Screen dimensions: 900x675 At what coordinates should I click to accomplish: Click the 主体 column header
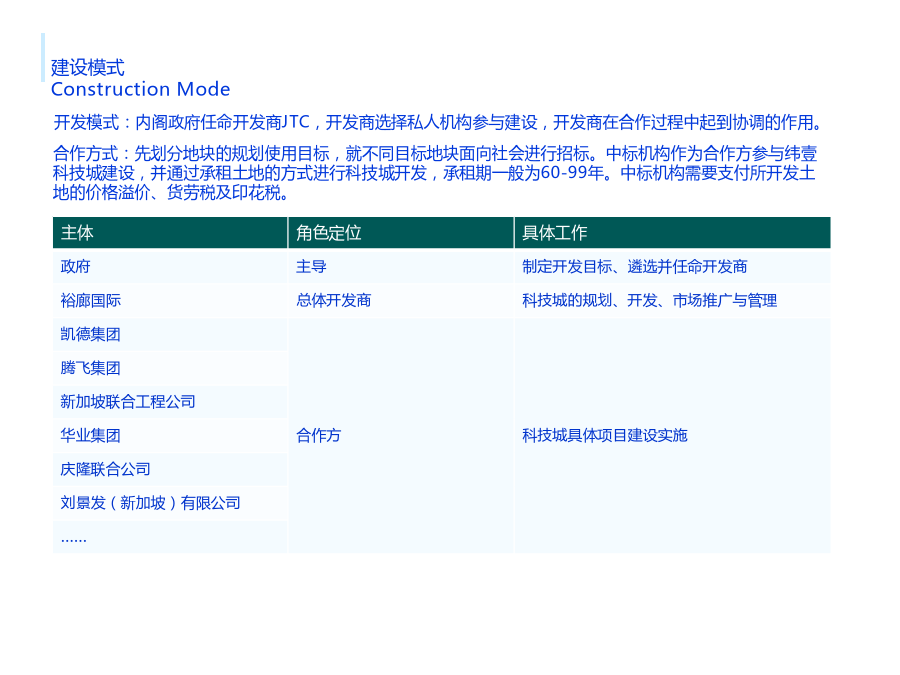170,232
